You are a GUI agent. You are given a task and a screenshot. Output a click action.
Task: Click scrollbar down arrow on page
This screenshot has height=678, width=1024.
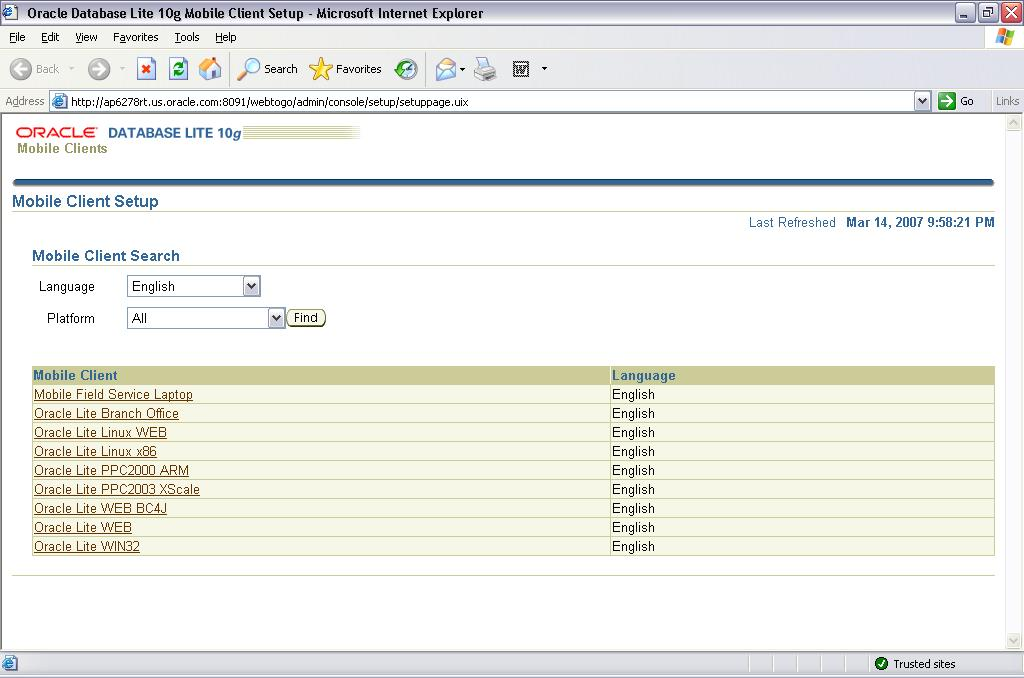click(x=1013, y=641)
